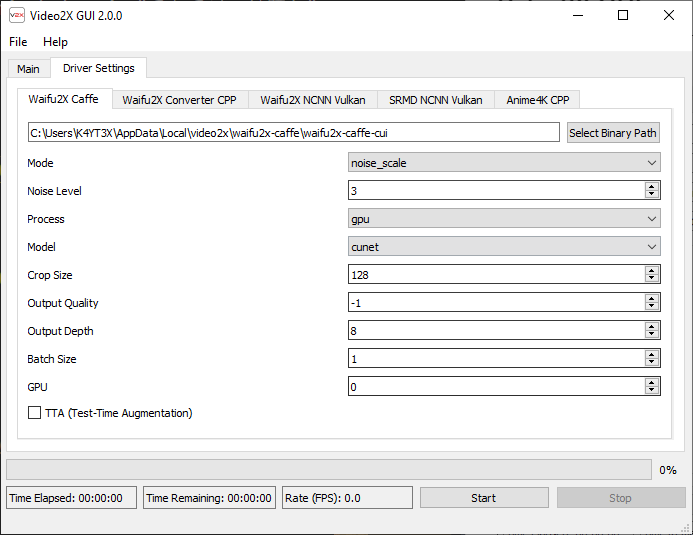Open the Waifu2X NCNN Vulkan tab

coord(312,100)
